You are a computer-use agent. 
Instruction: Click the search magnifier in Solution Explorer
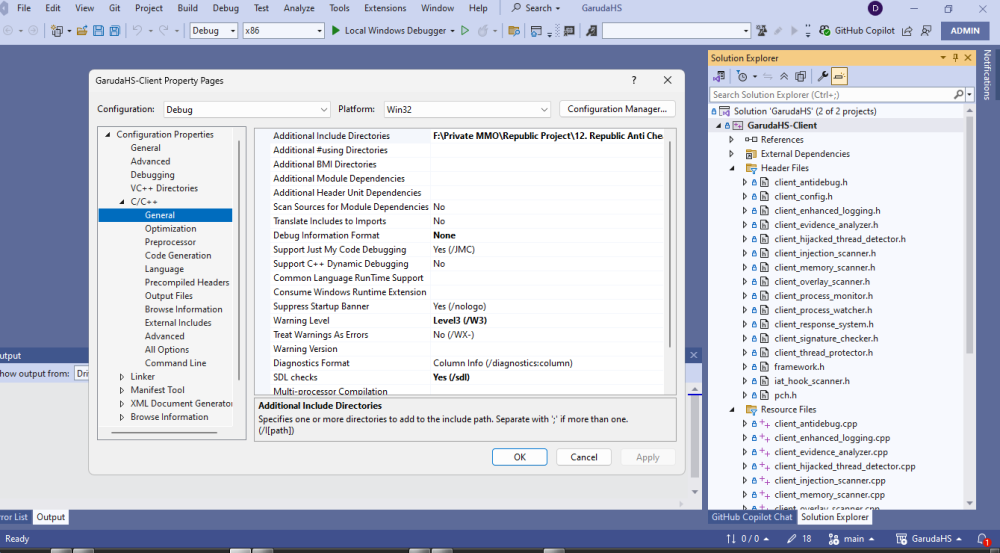(959, 94)
